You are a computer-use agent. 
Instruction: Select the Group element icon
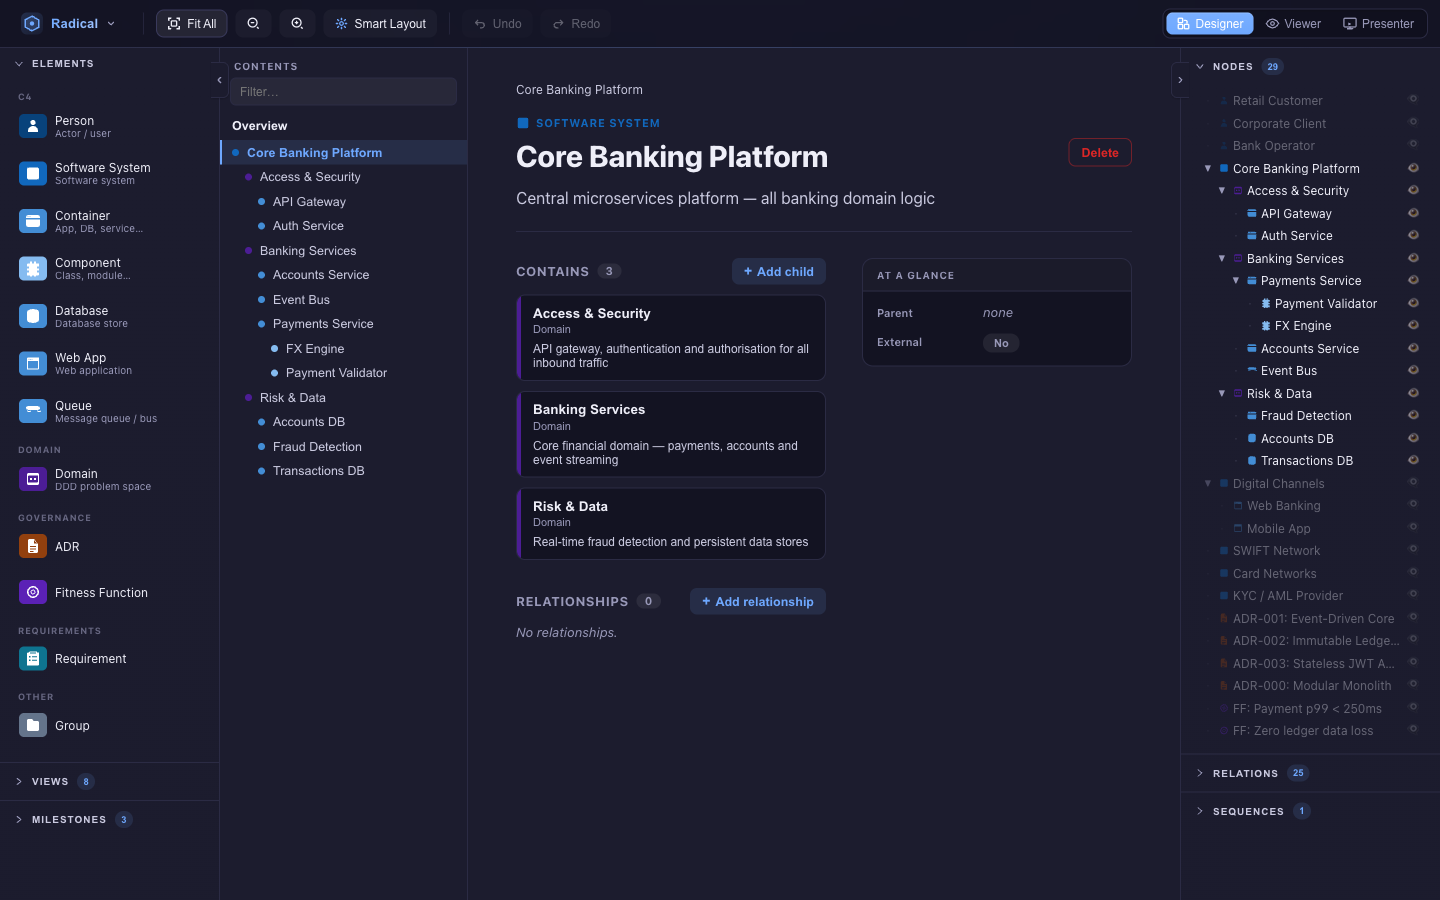click(x=33, y=725)
